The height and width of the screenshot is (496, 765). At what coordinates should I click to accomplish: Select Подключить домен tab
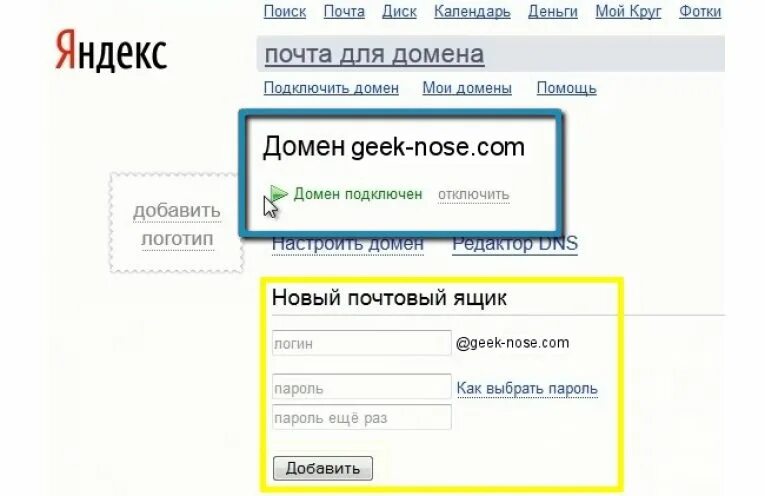pyautogui.click(x=331, y=88)
